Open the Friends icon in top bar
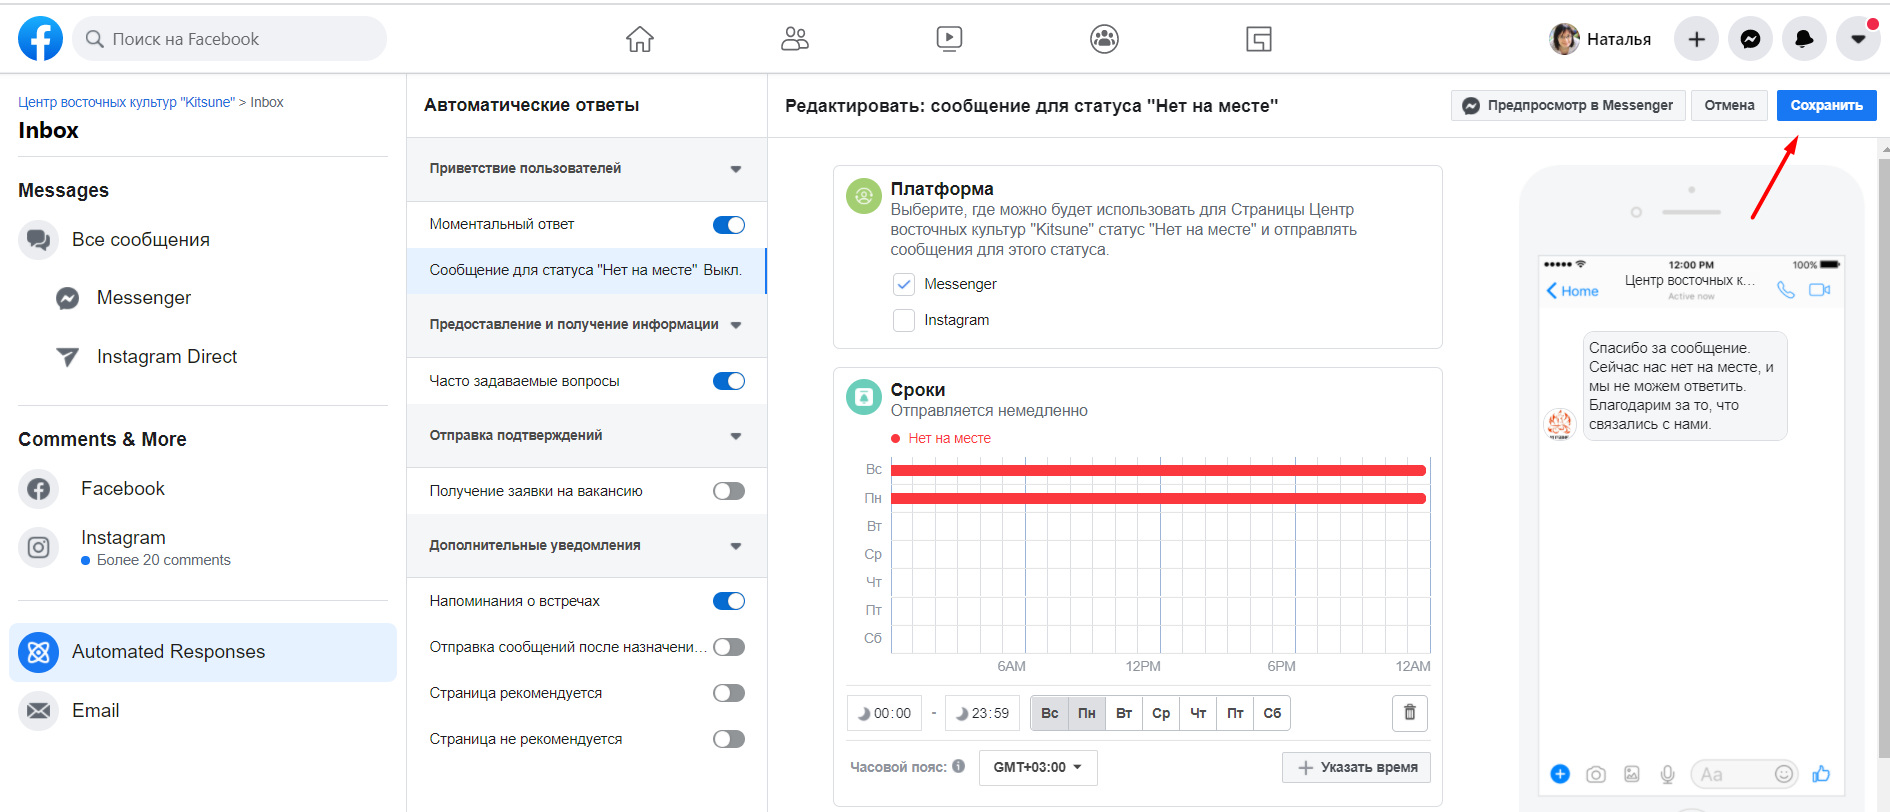 795,39
